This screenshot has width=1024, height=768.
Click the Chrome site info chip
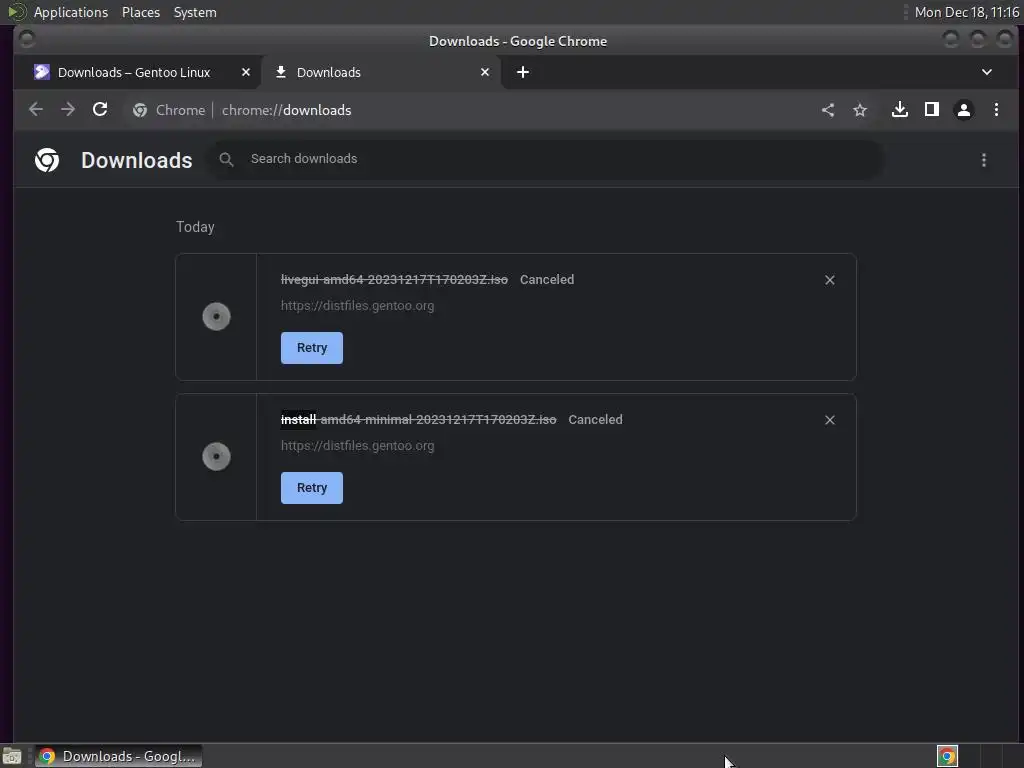pyautogui.click(x=169, y=110)
